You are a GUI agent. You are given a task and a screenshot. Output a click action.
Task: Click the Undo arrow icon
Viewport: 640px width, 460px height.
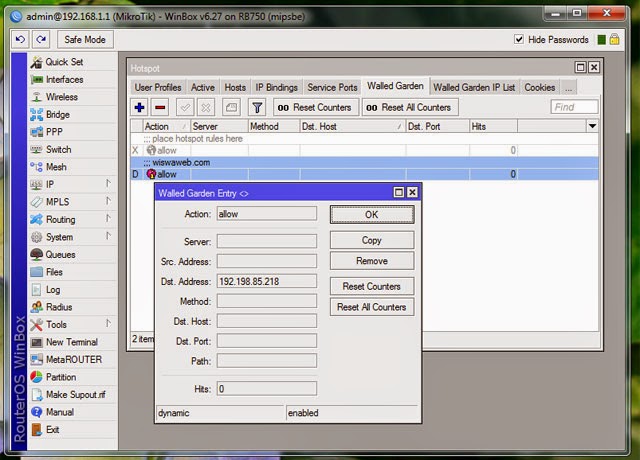pos(20,40)
